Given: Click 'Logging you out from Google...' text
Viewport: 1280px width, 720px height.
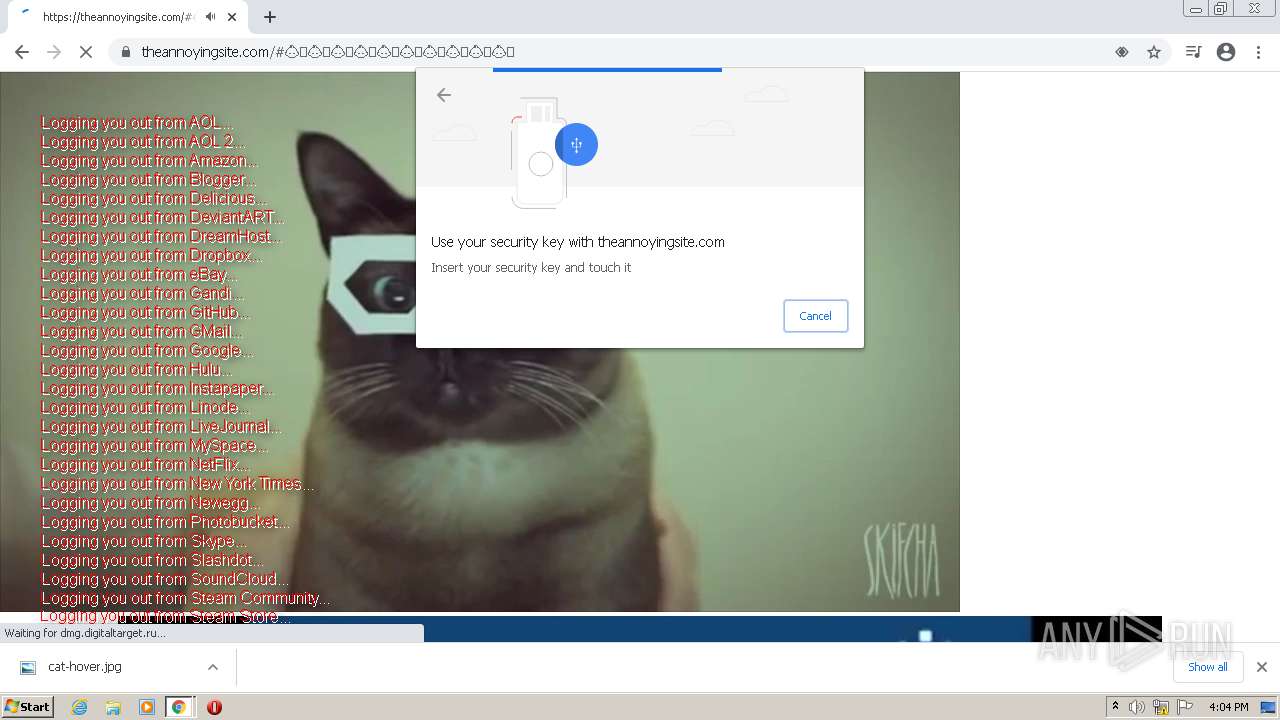Looking at the screenshot, I should [147, 351].
